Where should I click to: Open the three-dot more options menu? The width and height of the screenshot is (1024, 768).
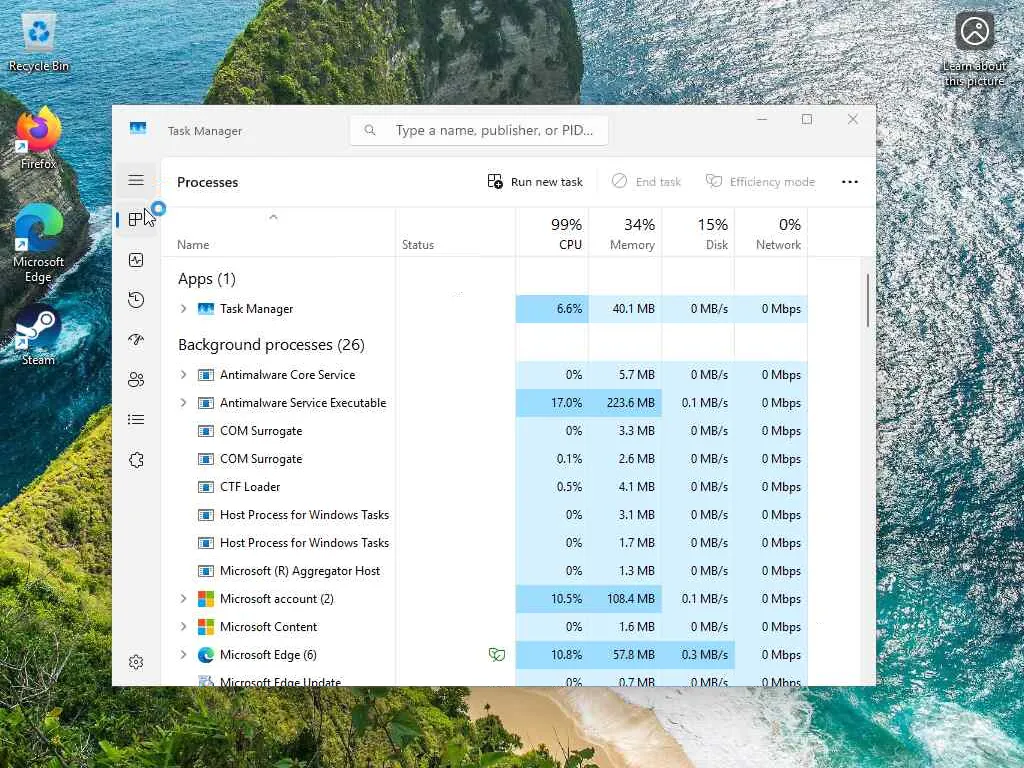[850, 182]
